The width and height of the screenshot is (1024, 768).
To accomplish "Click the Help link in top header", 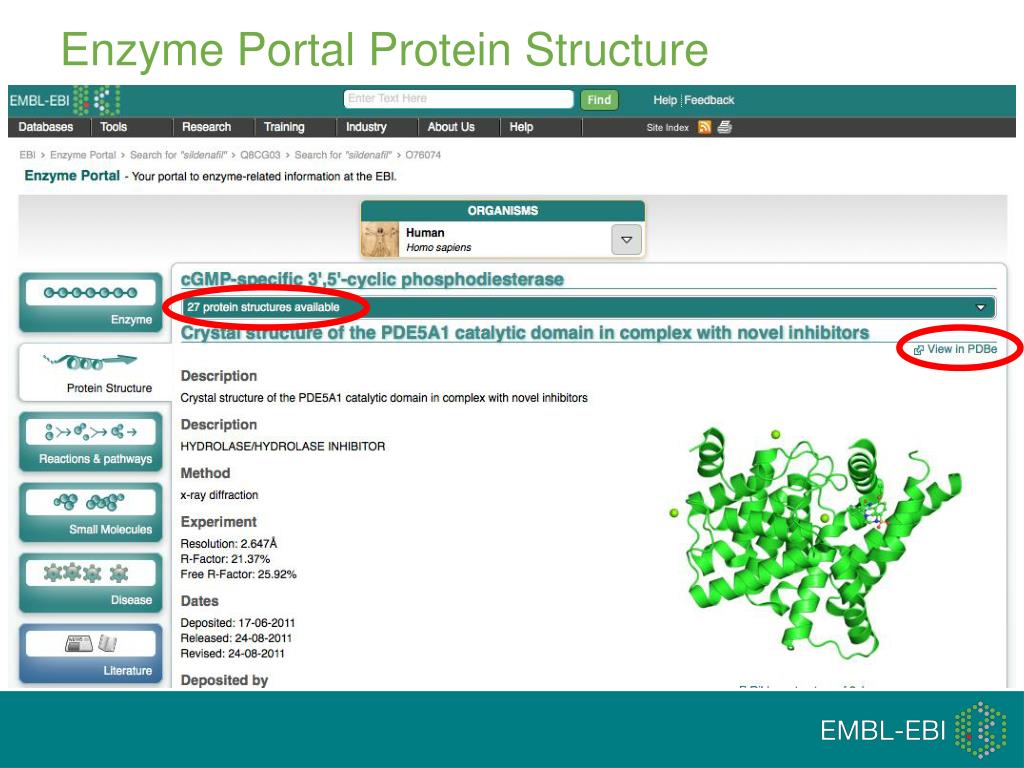I will click(665, 100).
